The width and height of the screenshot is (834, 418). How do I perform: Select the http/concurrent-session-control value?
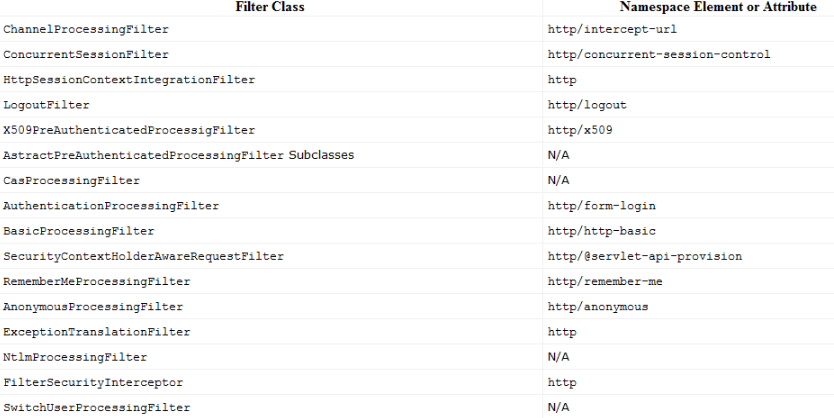[x=659, y=55]
